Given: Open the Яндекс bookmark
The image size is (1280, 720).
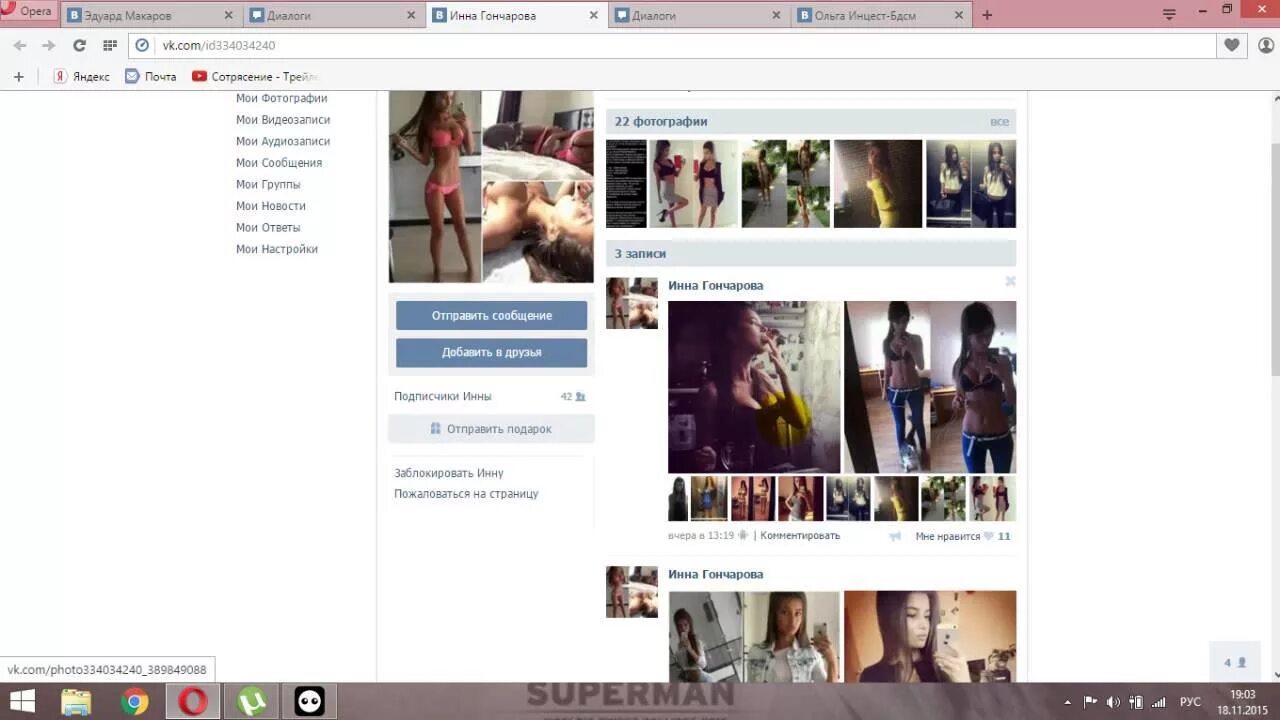Looking at the screenshot, I should (81, 76).
